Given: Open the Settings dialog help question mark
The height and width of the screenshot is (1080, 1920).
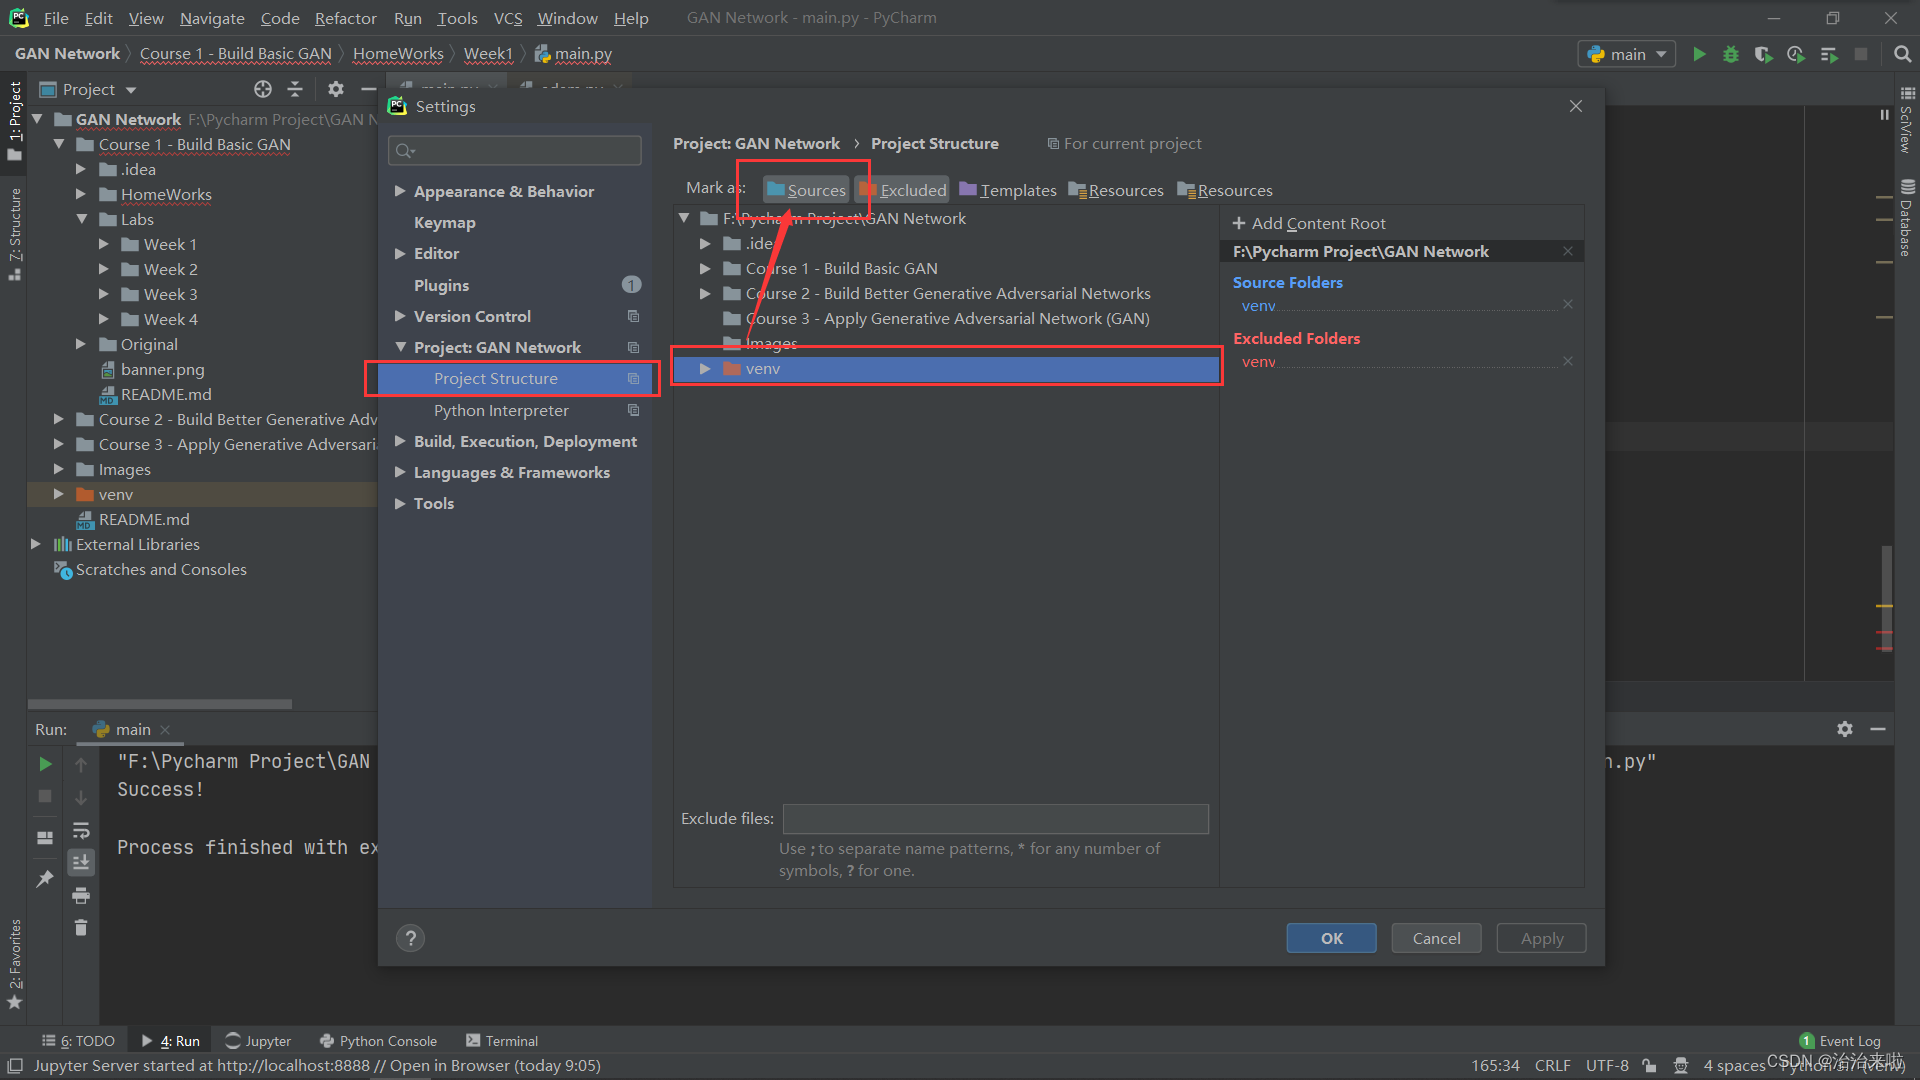Looking at the screenshot, I should point(410,938).
